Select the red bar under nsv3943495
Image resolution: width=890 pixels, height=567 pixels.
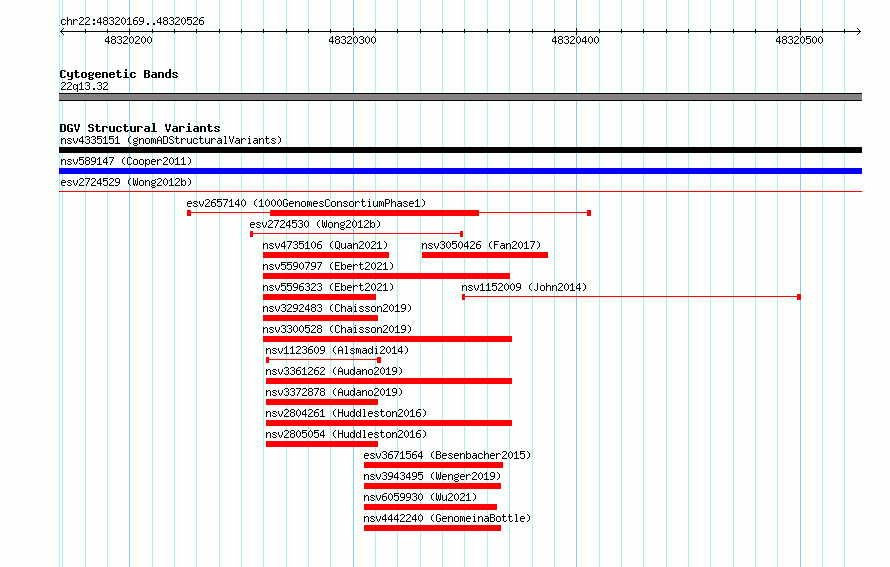[x=433, y=486]
